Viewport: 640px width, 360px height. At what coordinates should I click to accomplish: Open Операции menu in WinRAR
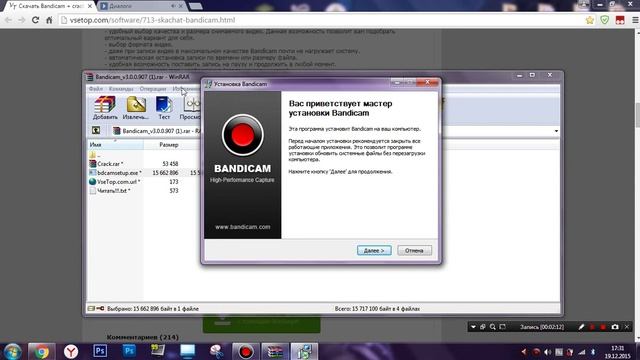point(153,89)
